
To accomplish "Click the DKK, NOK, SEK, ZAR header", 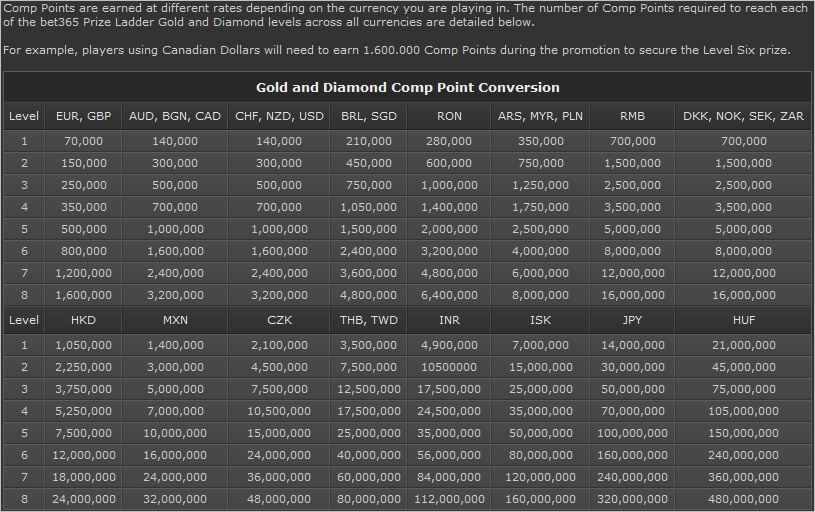I will click(743, 116).
